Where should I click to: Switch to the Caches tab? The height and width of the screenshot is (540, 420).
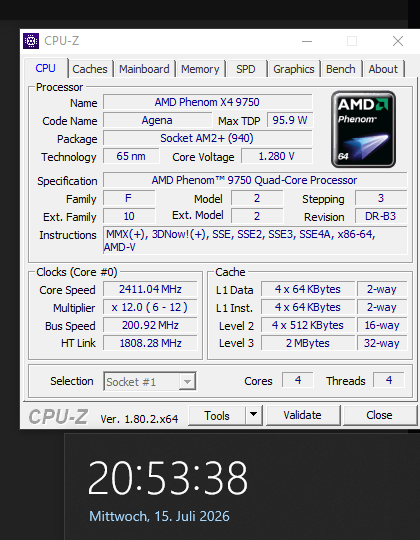click(90, 69)
